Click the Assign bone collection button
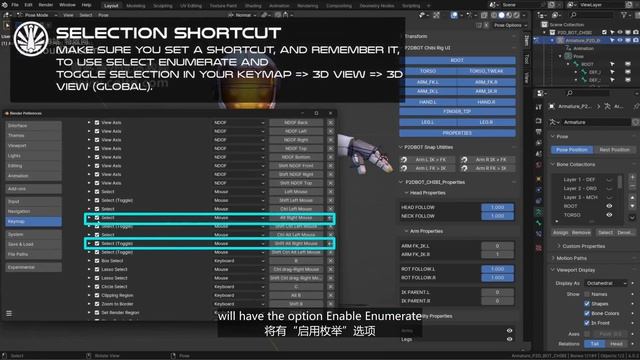Screen dimensions: 640x360 click(x=560, y=232)
